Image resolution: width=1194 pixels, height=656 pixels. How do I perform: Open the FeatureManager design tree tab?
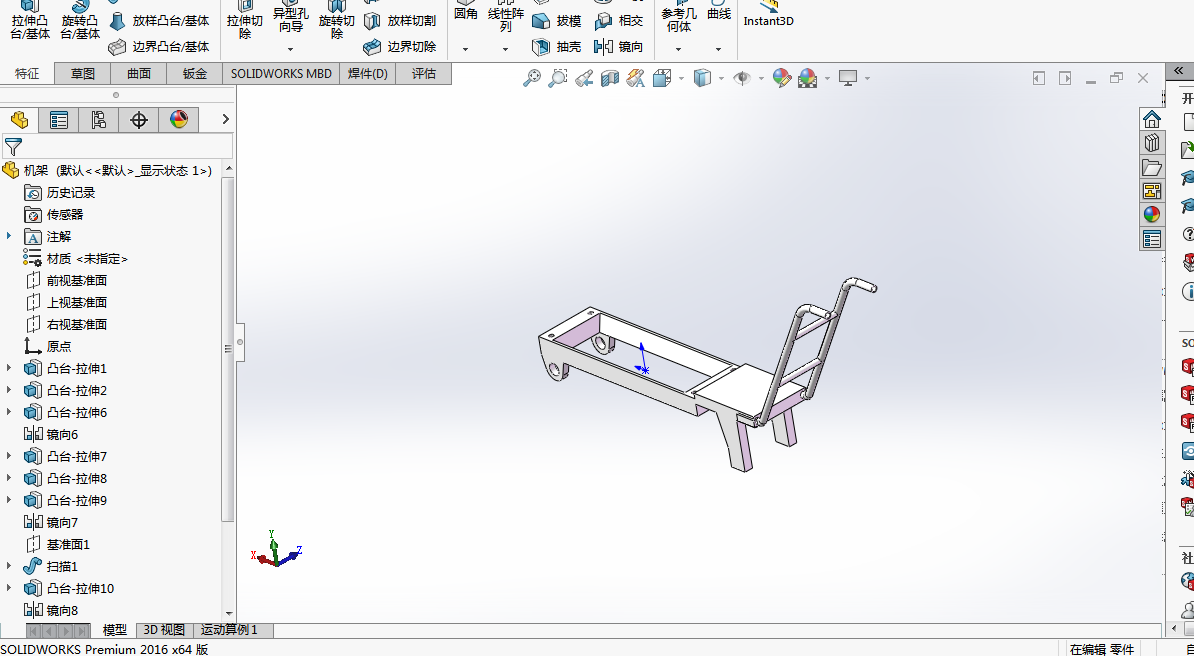19,120
